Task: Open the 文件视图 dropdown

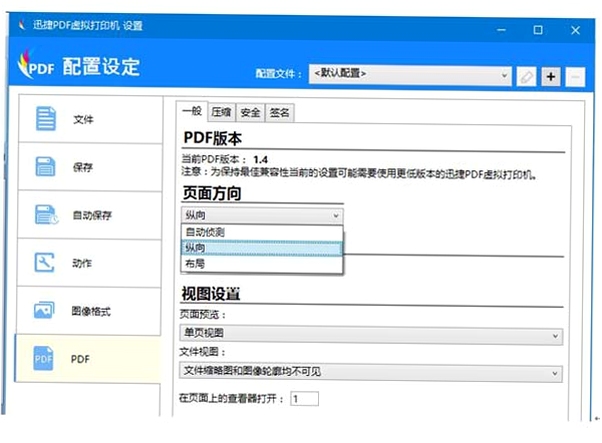Action: pos(371,372)
